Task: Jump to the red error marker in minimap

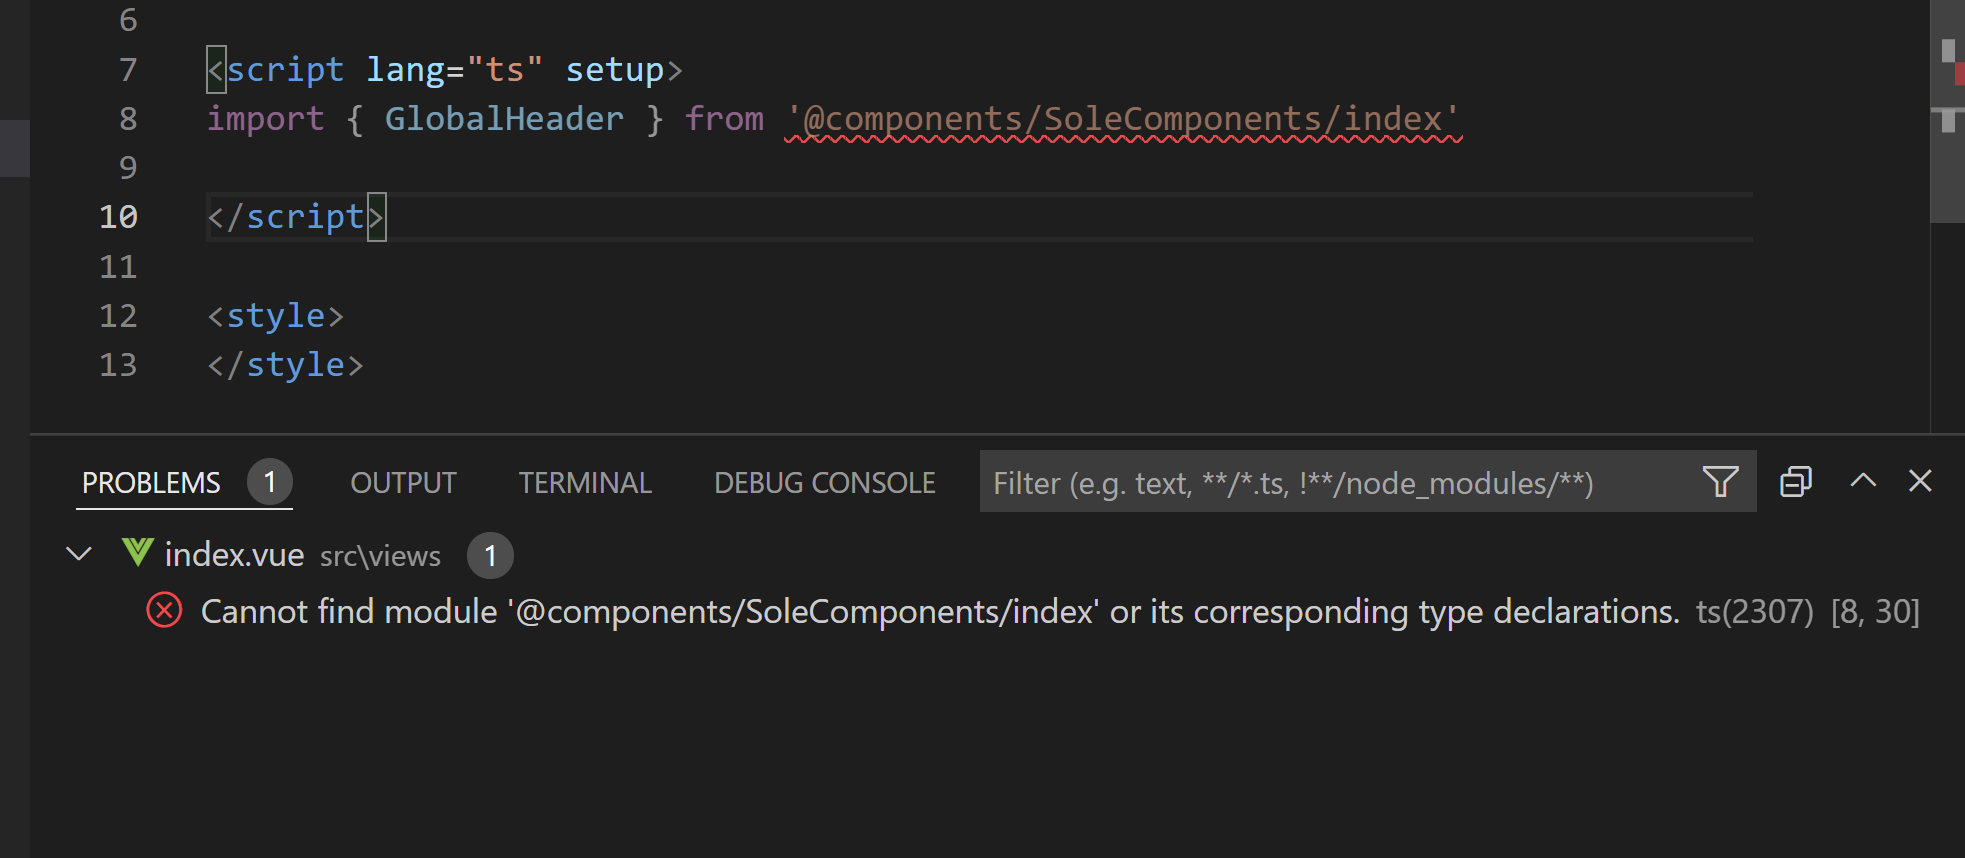Action: (x=1960, y=73)
